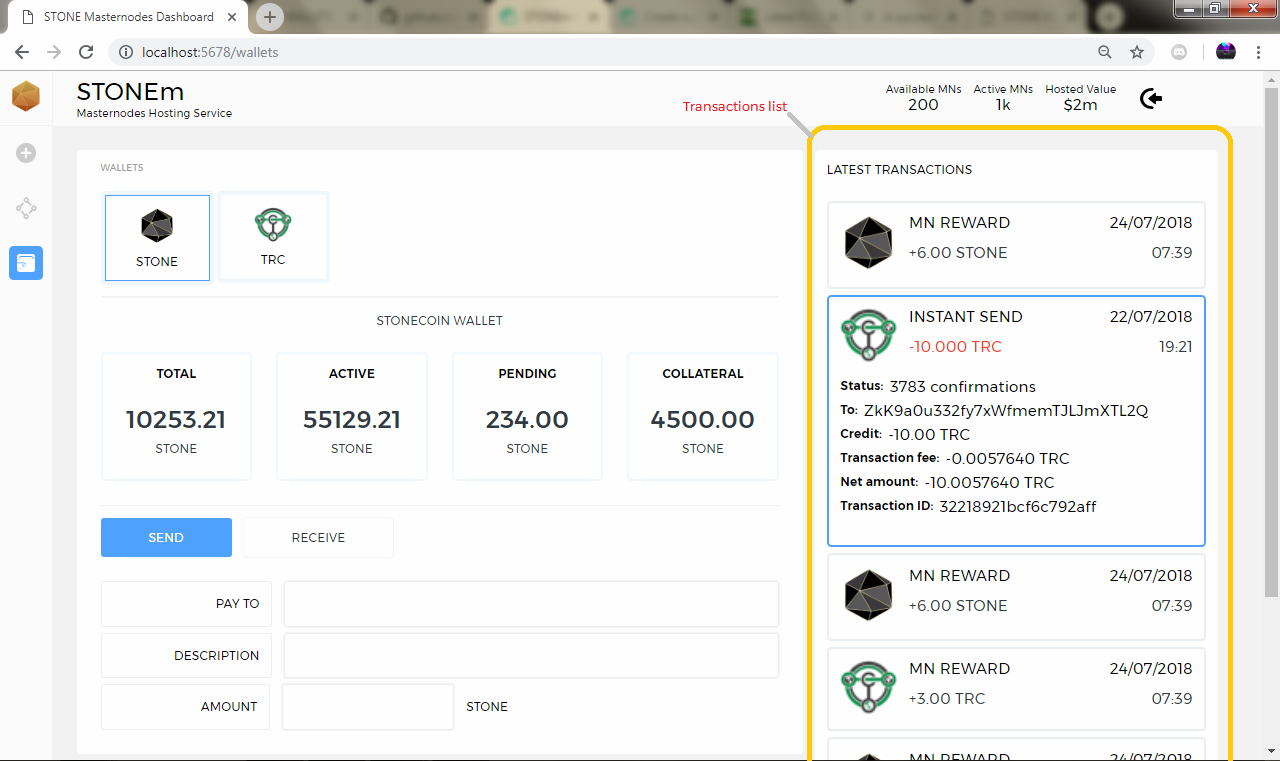Click the ACTIVE 55129.21 STONE card
Image resolution: width=1280 pixels, height=761 pixels.
tap(352, 416)
